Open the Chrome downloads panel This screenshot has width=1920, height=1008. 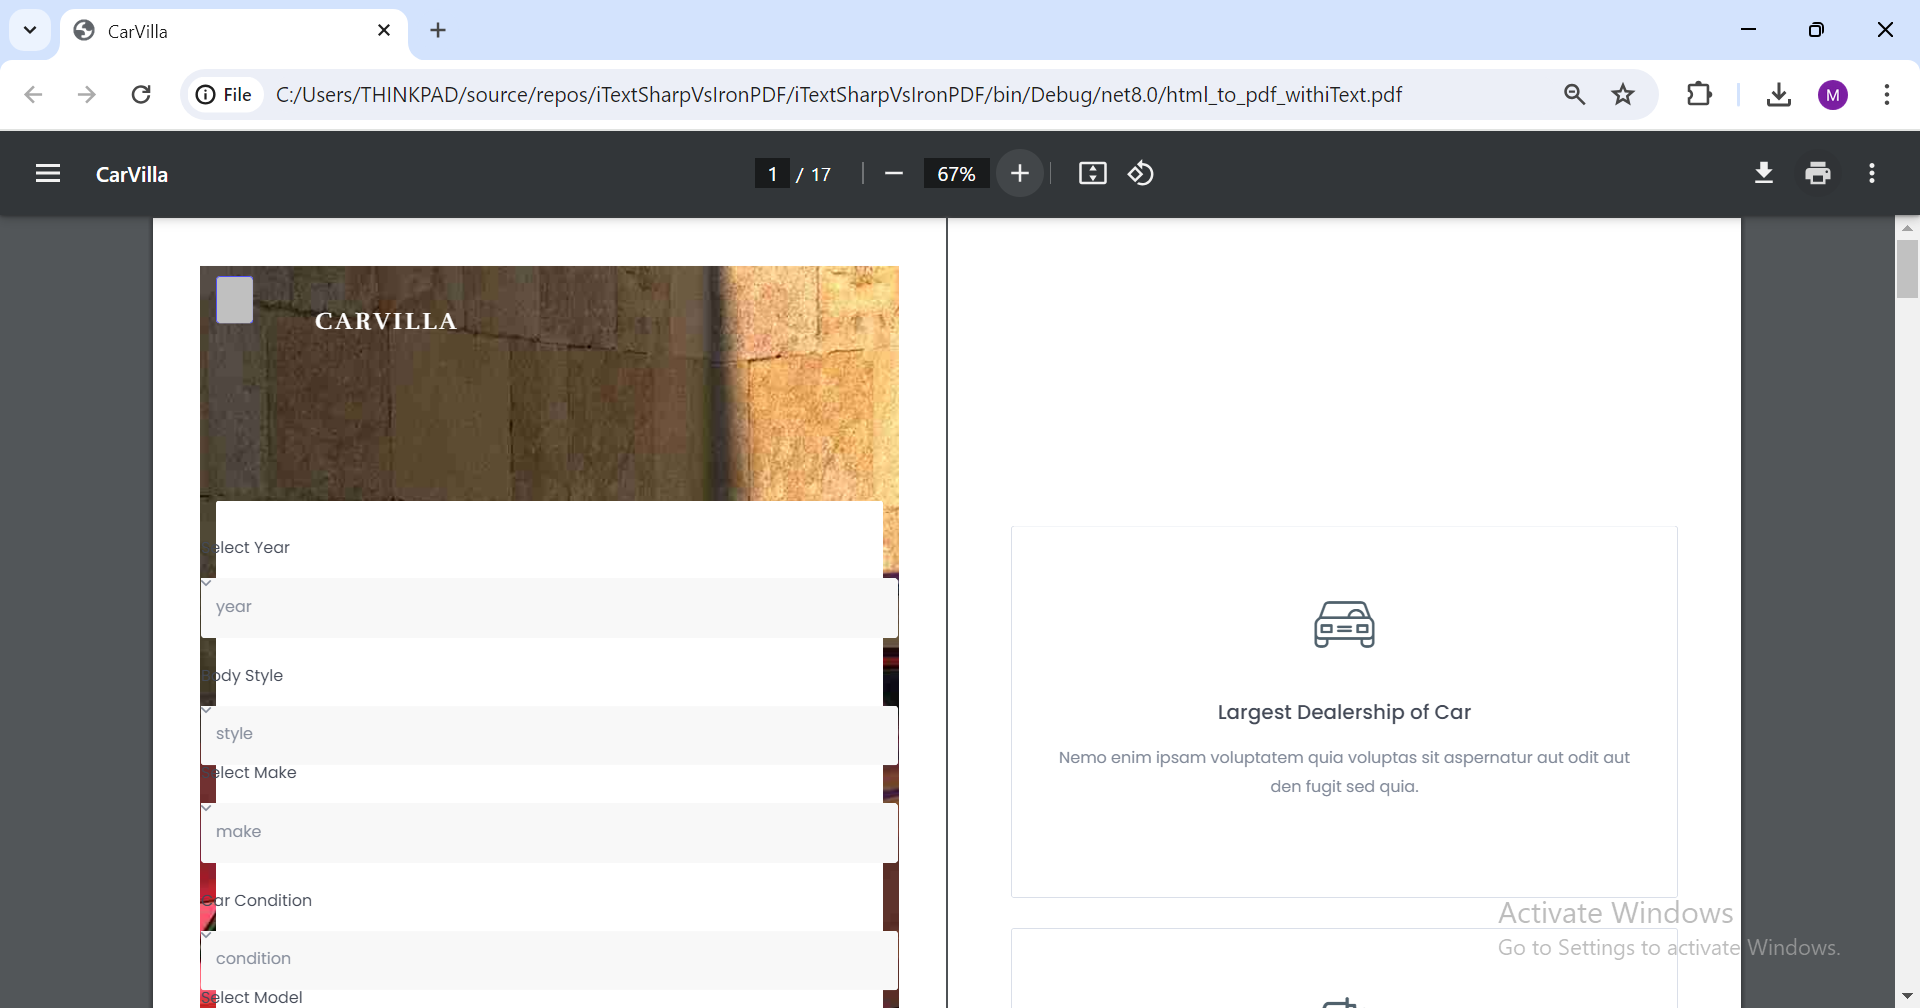1778,95
